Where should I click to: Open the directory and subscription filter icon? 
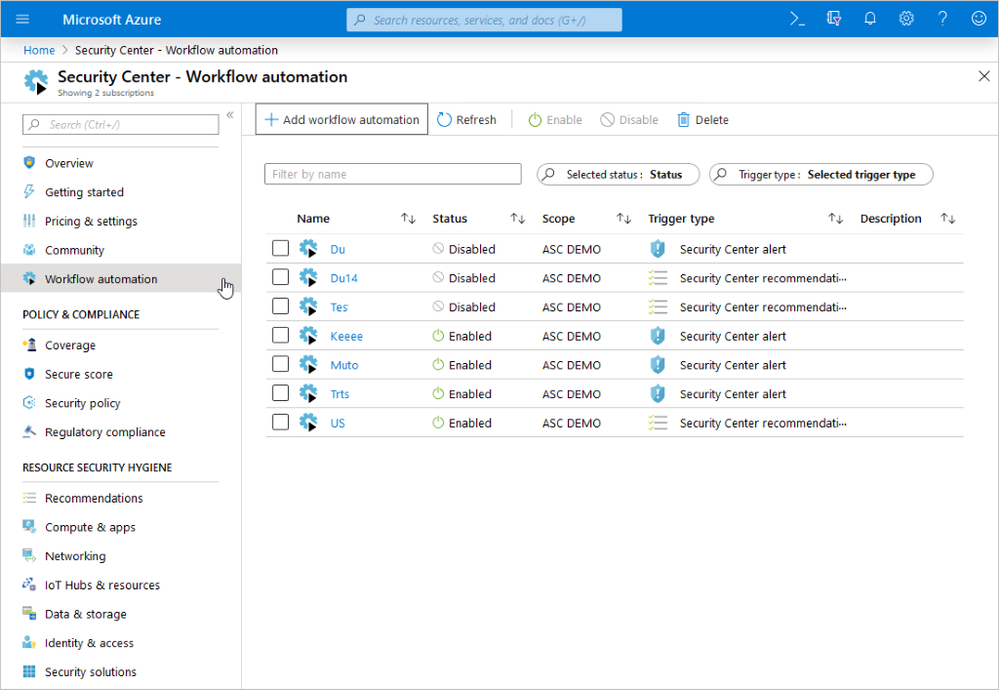coord(833,19)
